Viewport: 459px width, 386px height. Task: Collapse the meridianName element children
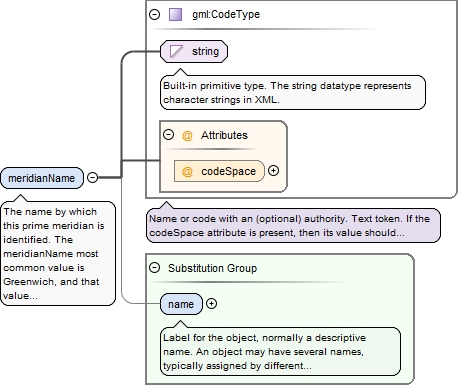92,177
